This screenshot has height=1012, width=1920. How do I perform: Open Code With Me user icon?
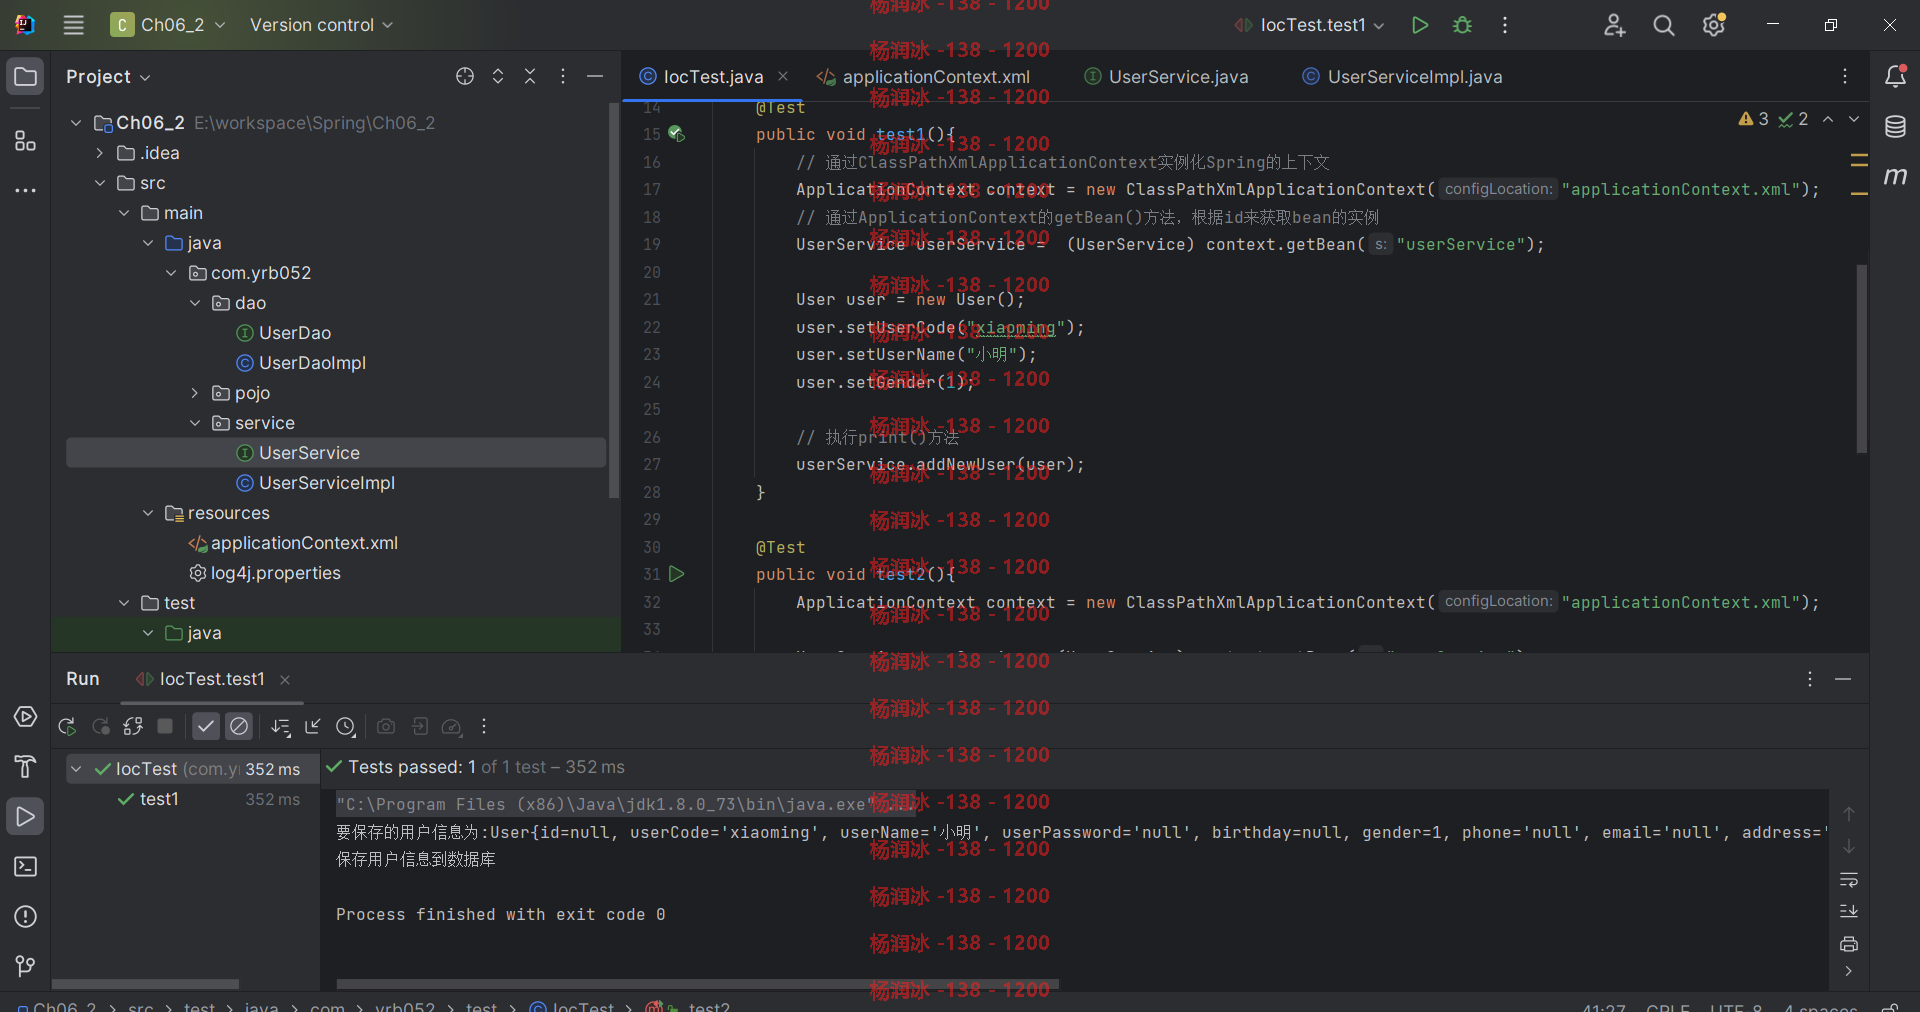click(1614, 25)
